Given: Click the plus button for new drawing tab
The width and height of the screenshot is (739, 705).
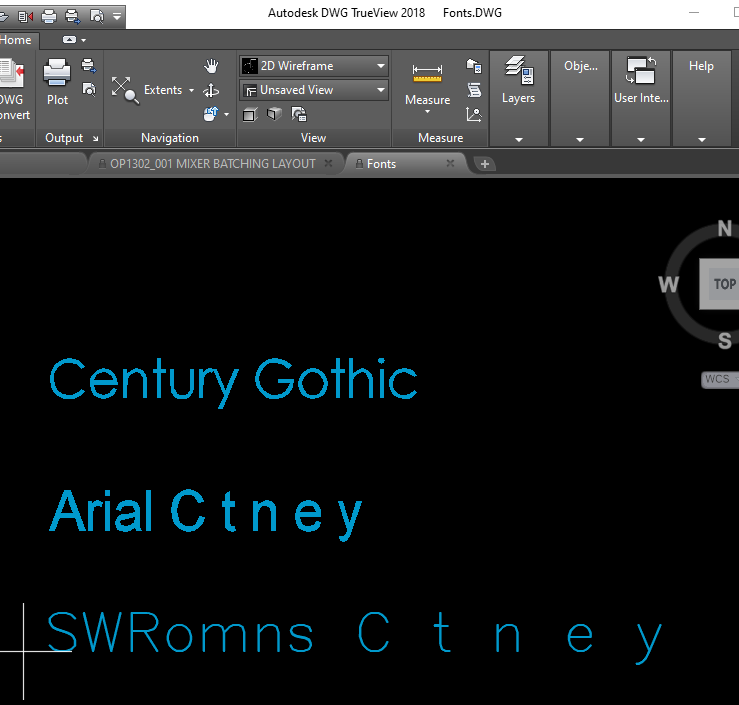Looking at the screenshot, I should [x=484, y=164].
